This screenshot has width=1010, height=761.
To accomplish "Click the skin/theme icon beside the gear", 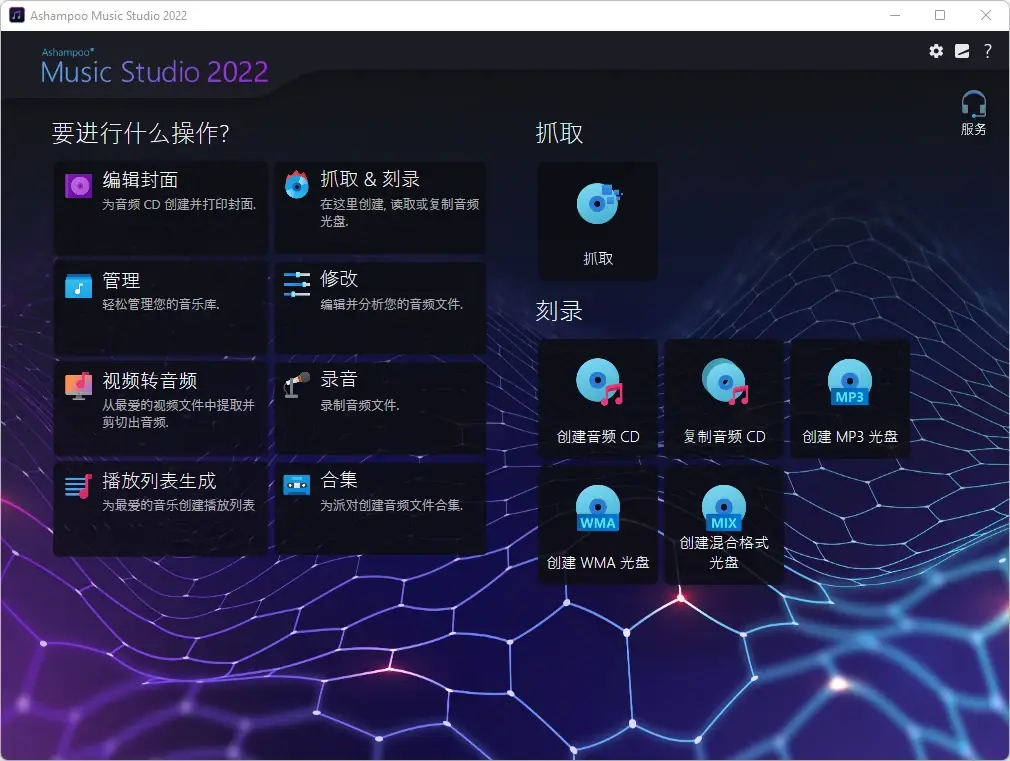I will coord(962,51).
